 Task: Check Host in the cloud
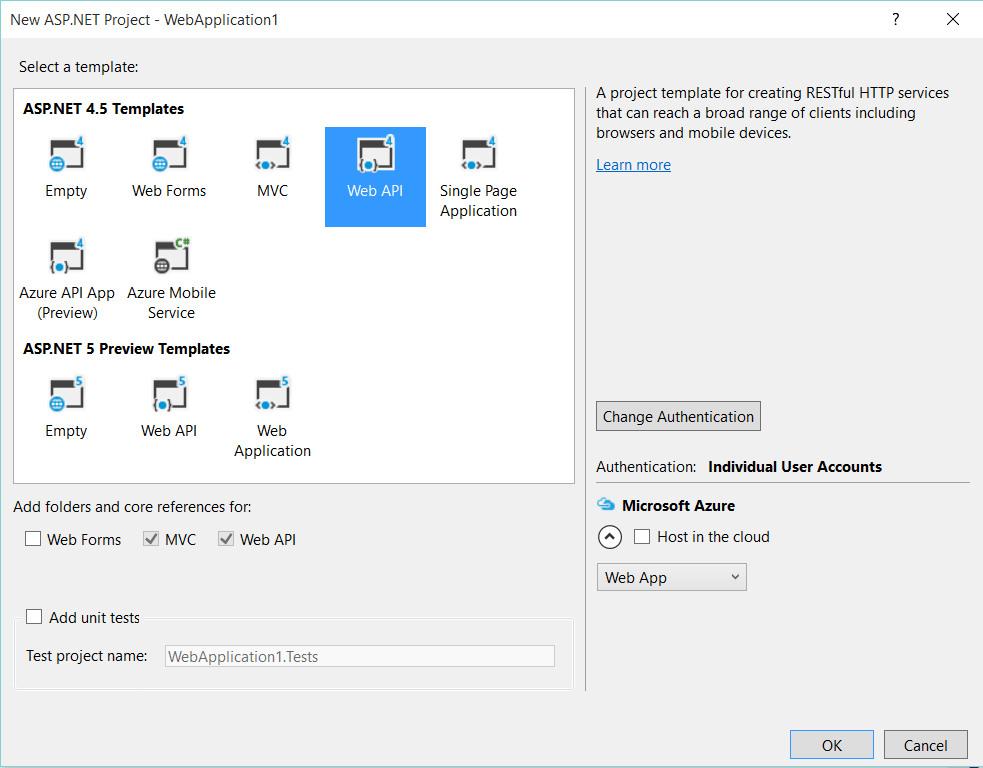click(x=642, y=537)
